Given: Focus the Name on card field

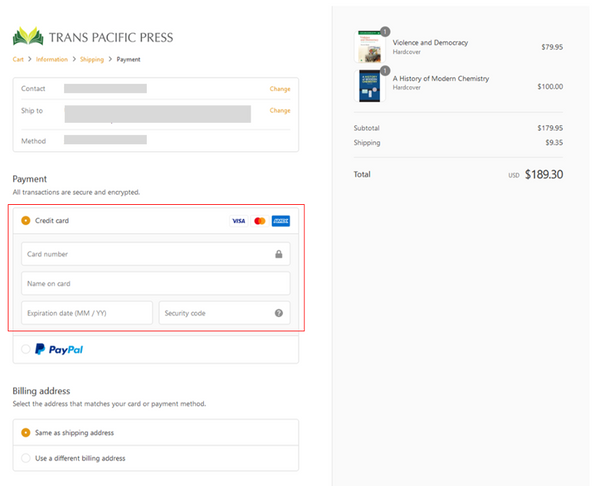Looking at the screenshot, I should [155, 283].
